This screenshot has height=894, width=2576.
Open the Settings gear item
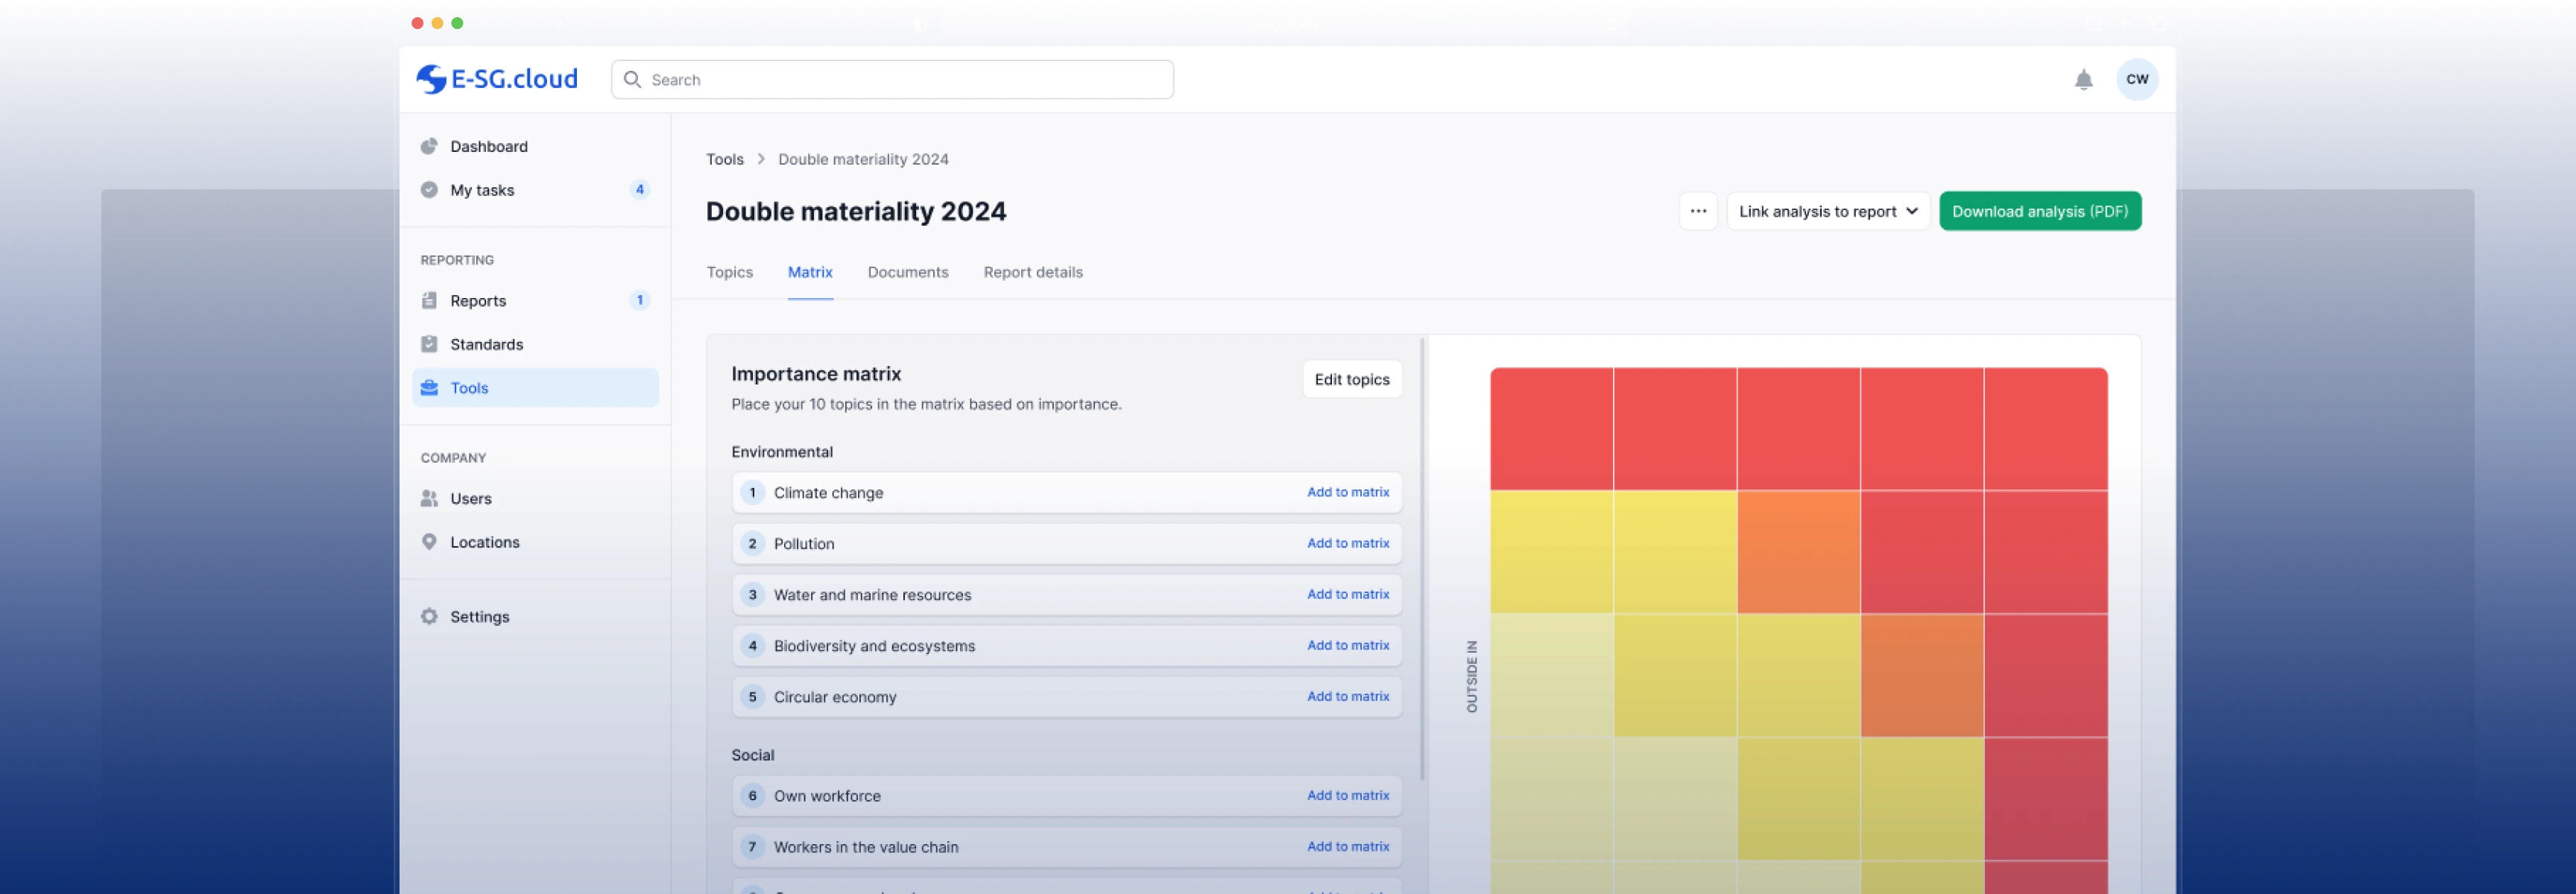pos(479,617)
